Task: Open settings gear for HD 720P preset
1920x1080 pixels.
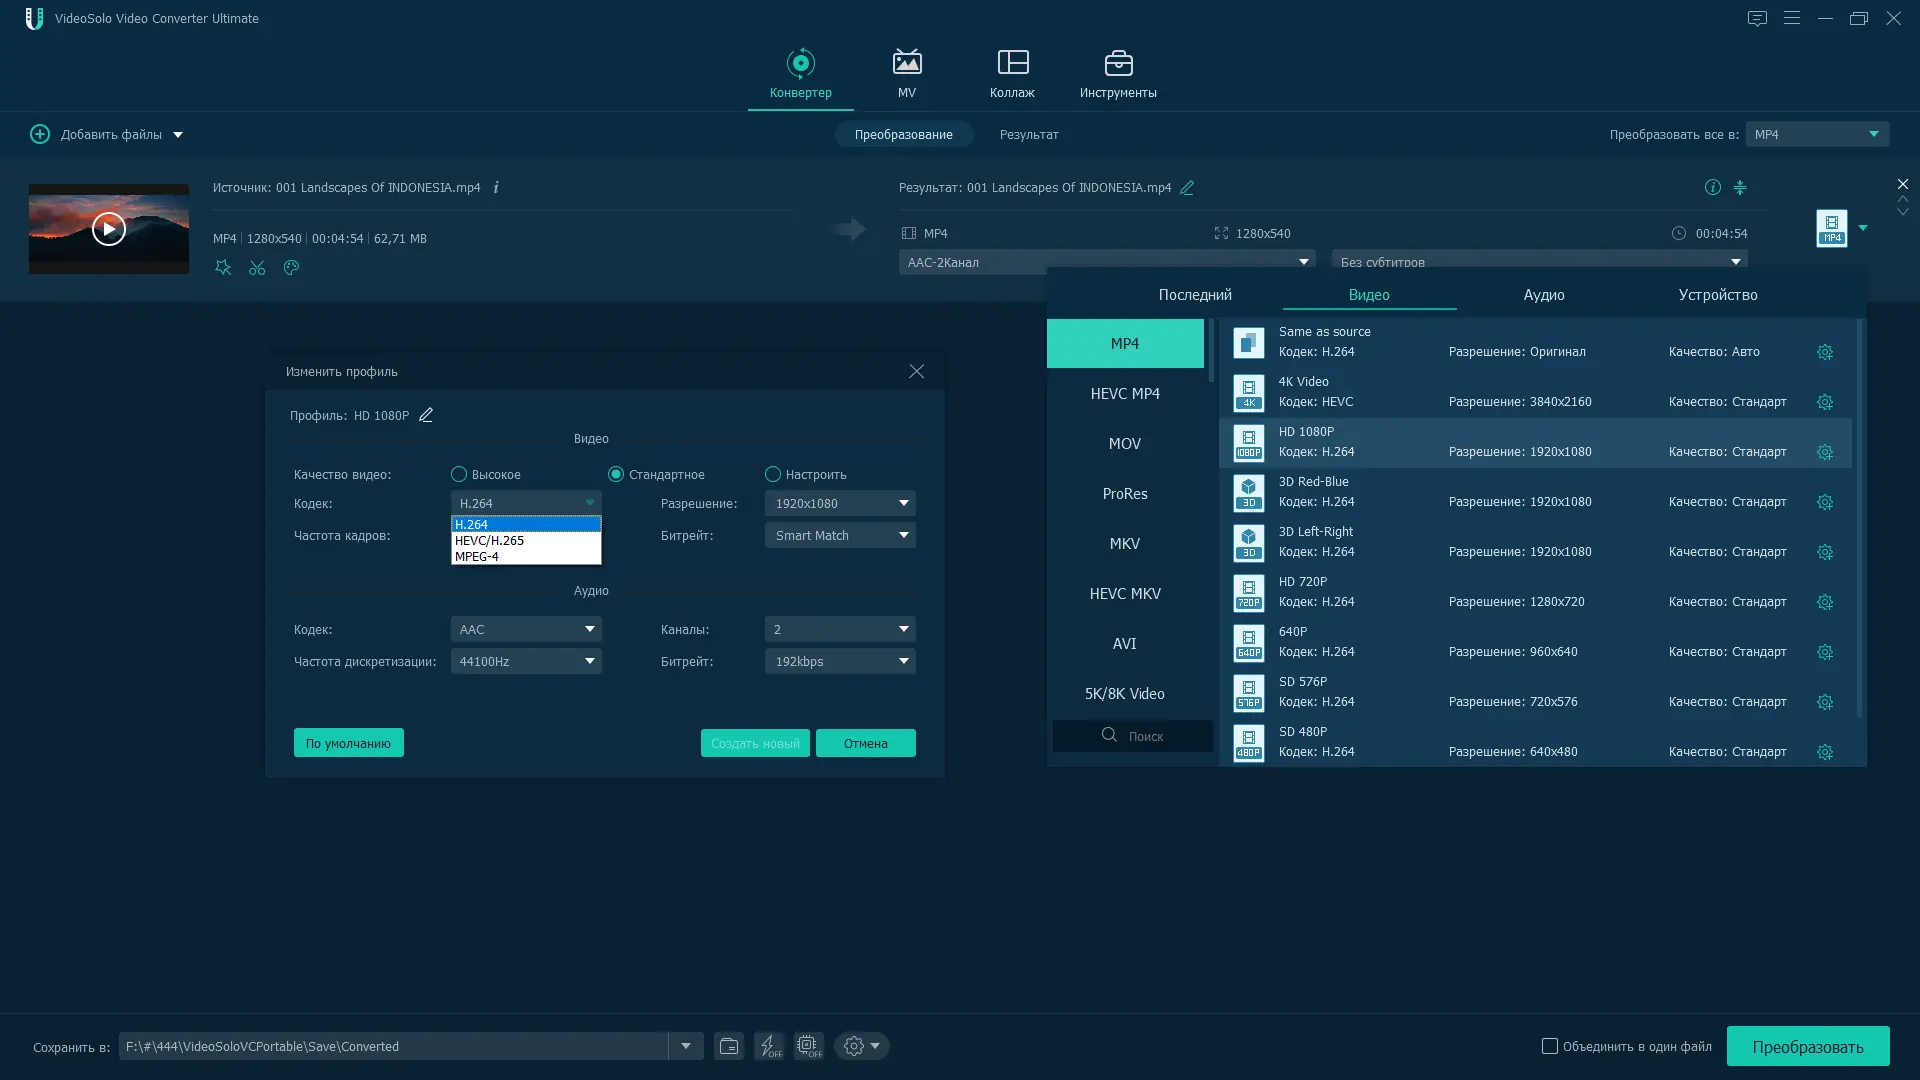Action: [x=1824, y=602]
